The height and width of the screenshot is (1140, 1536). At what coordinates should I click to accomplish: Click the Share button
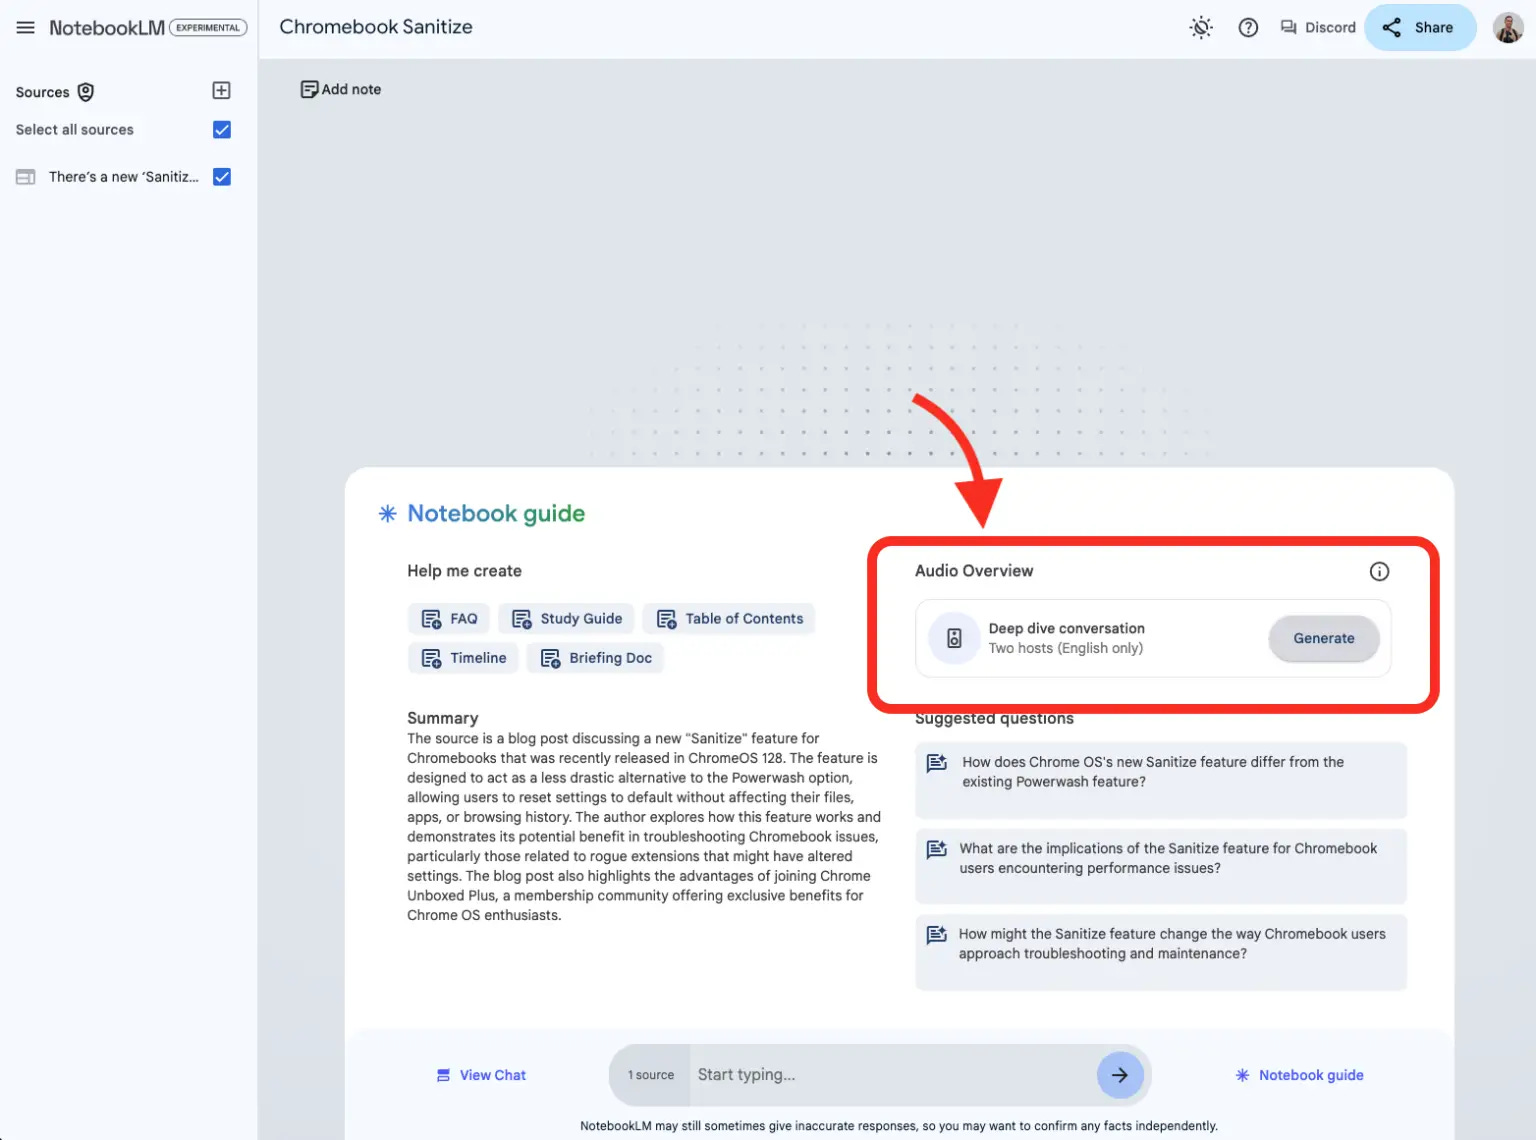point(1419,28)
